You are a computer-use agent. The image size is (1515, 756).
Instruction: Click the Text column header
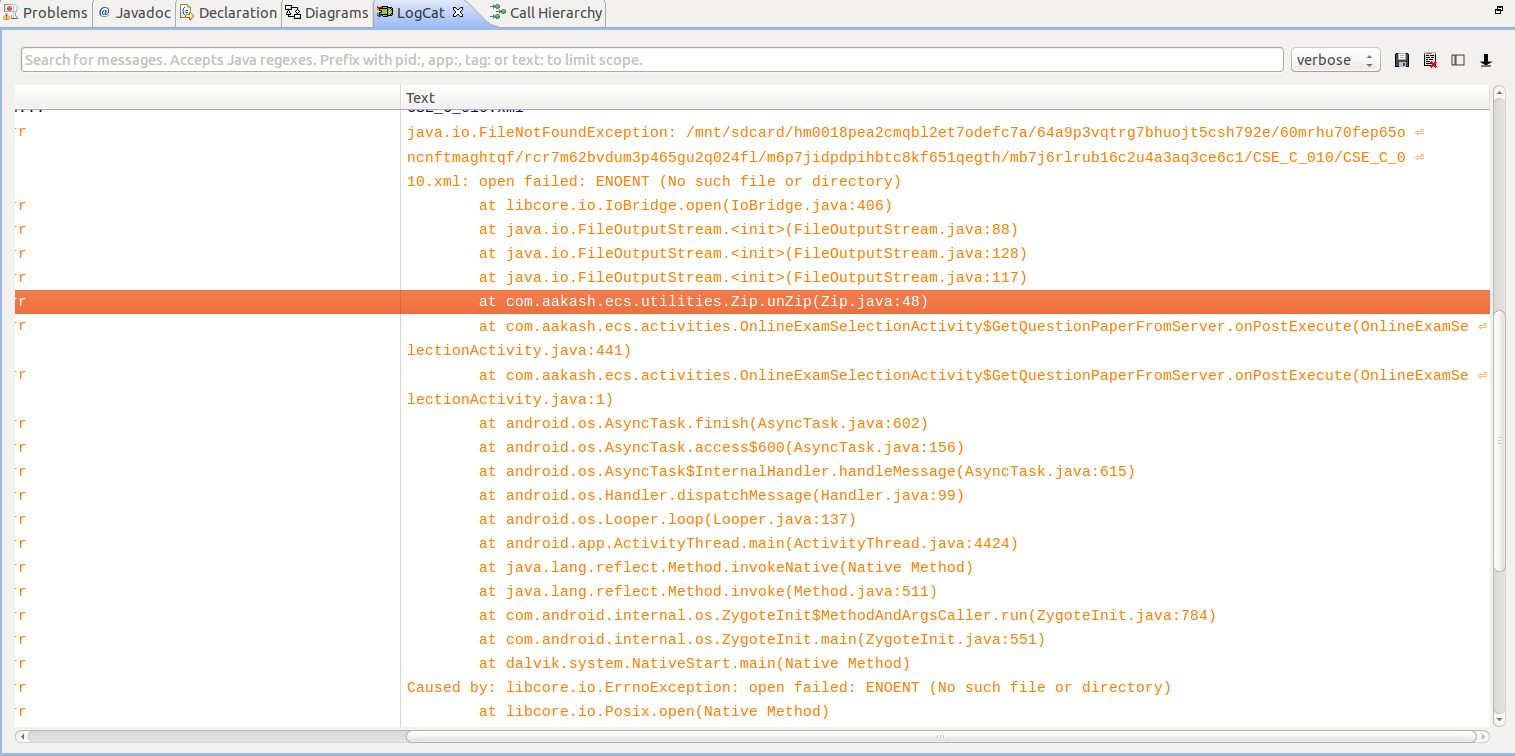[x=945, y=98]
